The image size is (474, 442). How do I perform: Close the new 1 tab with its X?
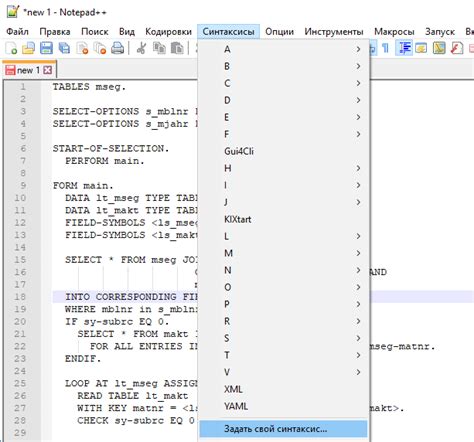click(x=48, y=70)
